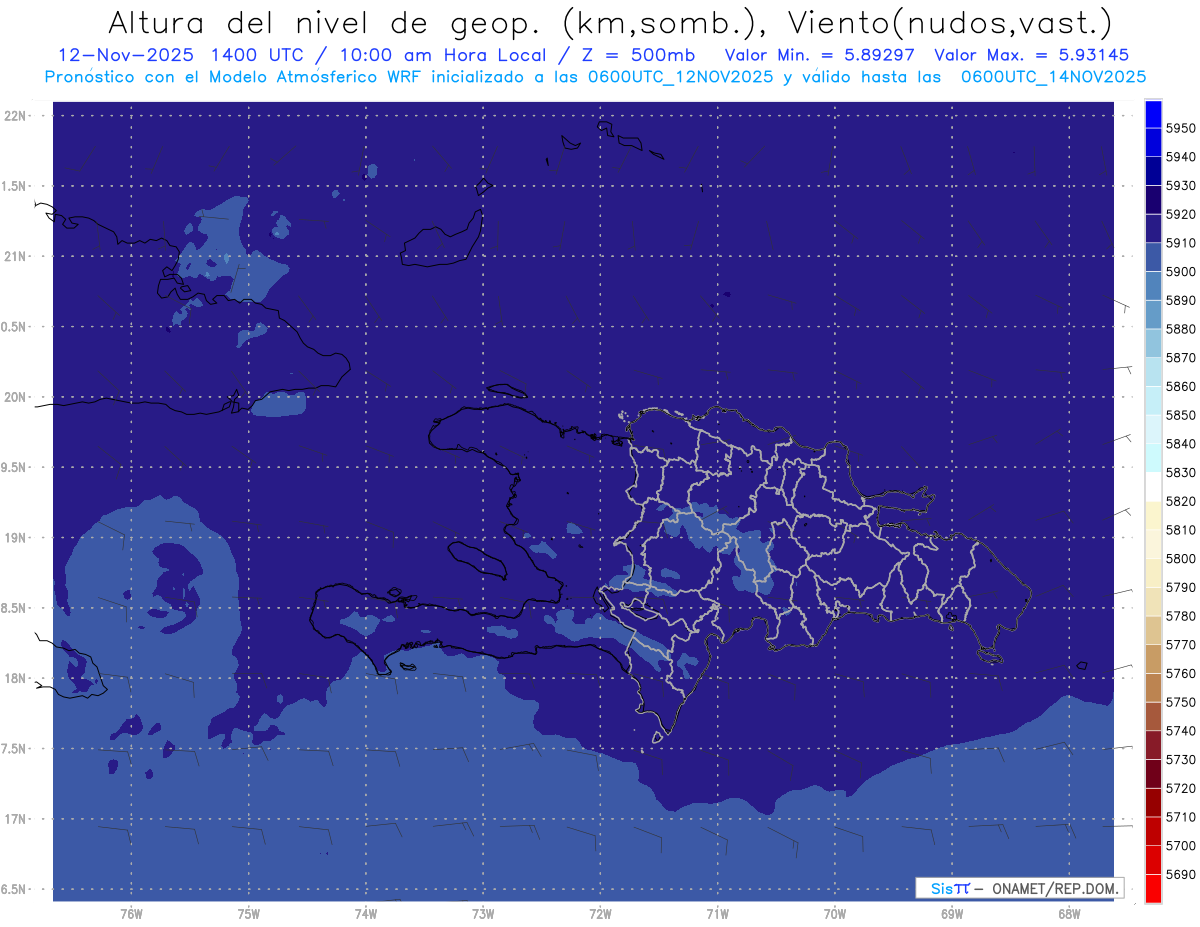Click the '22N' latitude label
Screen dimensions: 1200x927
(17, 116)
